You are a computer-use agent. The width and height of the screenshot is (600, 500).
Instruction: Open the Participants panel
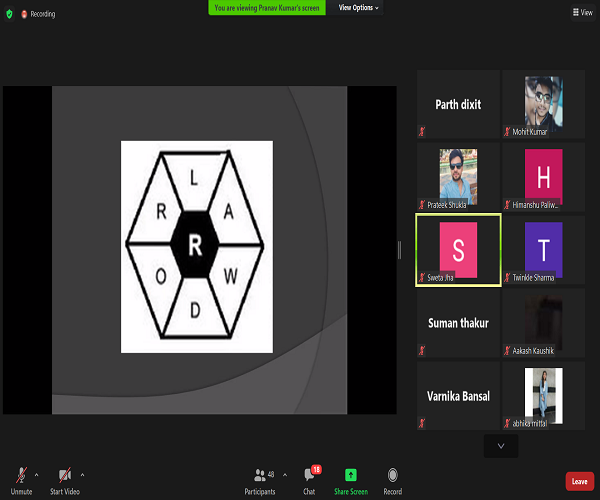click(x=260, y=481)
